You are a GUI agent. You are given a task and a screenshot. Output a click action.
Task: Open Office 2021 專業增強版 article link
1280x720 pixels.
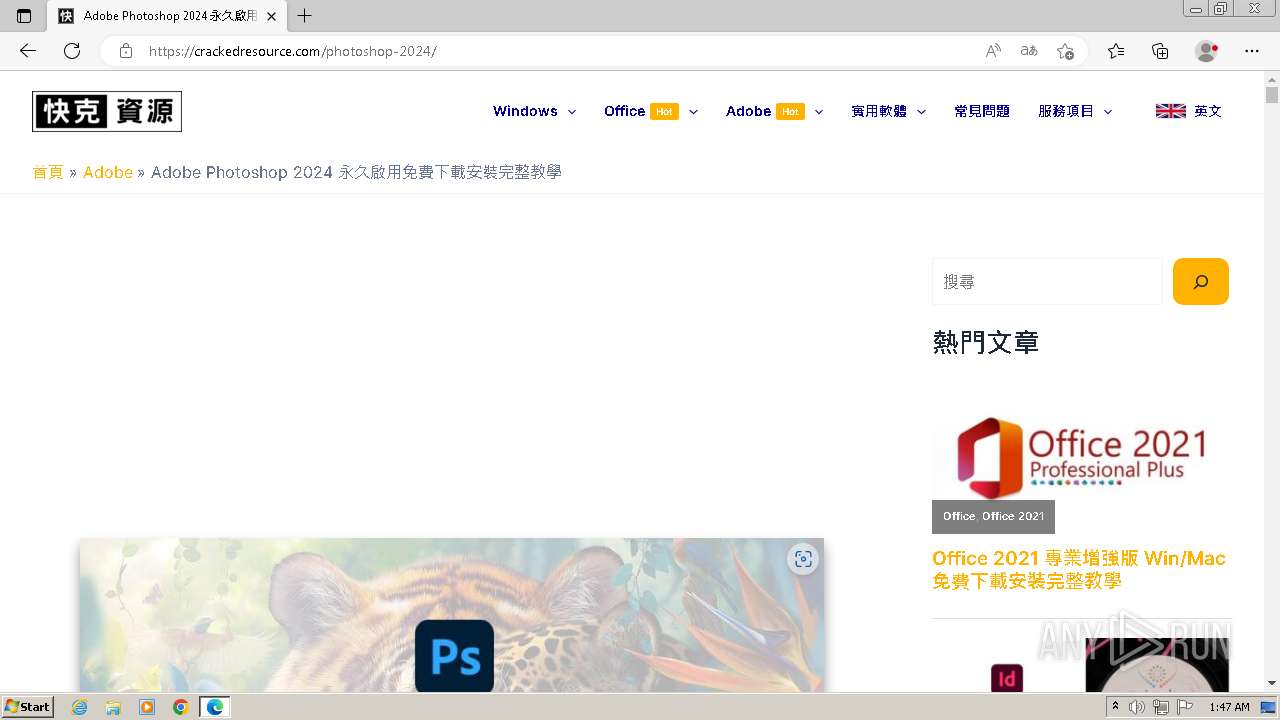point(1079,569)
